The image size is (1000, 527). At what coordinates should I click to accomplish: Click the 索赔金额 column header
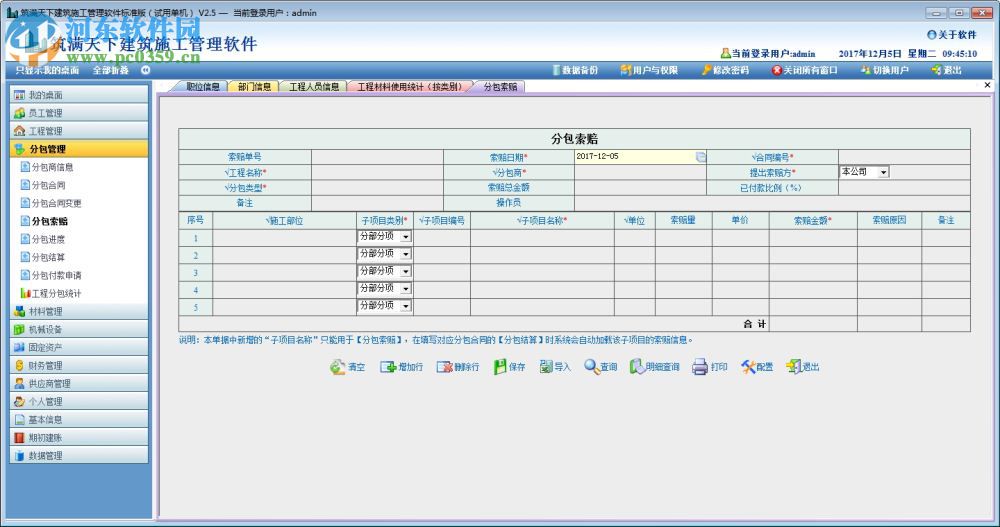(812, 221)
